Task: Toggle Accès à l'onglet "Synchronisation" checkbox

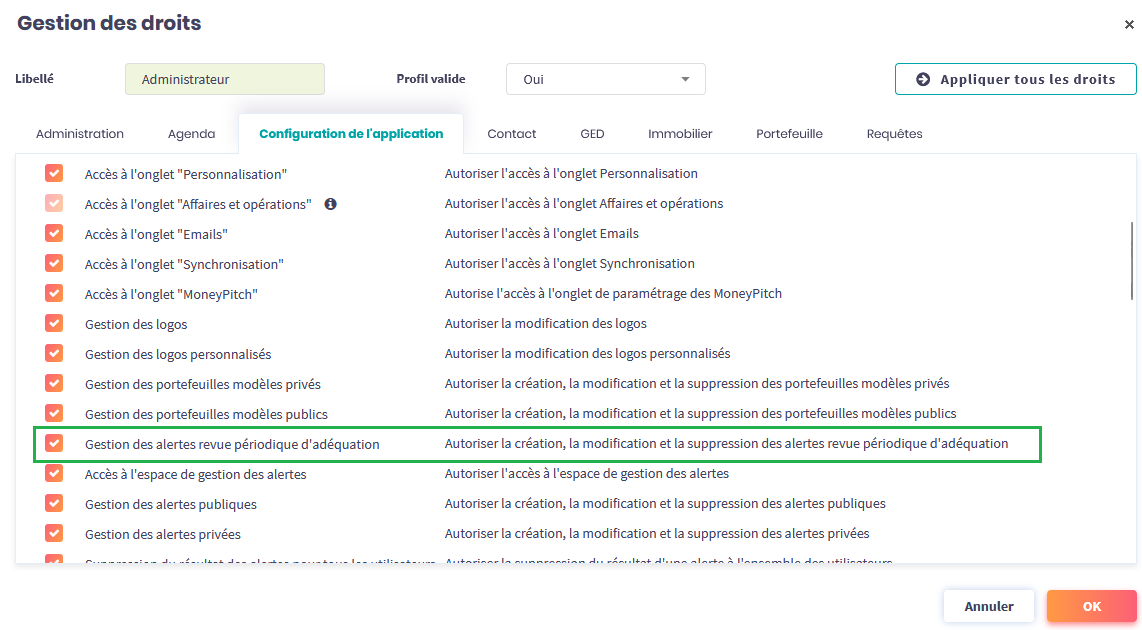Action: (54, 263)
